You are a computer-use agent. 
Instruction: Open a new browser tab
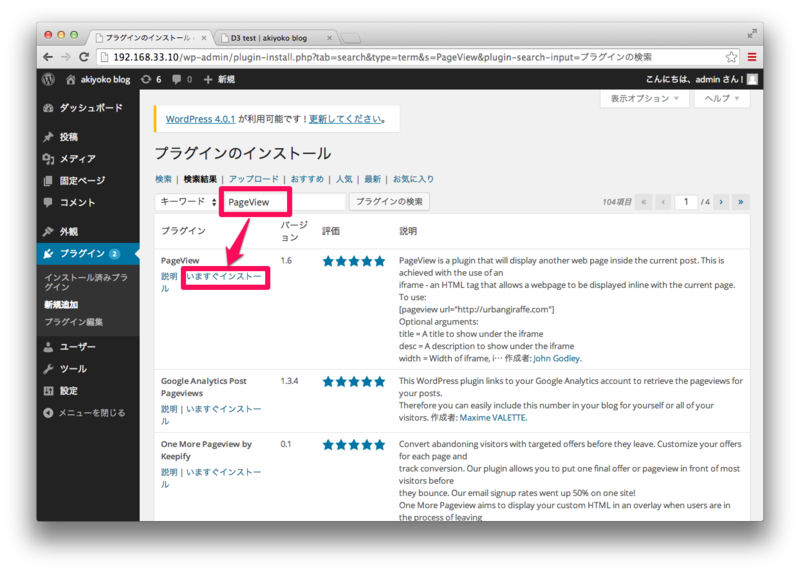351,38
